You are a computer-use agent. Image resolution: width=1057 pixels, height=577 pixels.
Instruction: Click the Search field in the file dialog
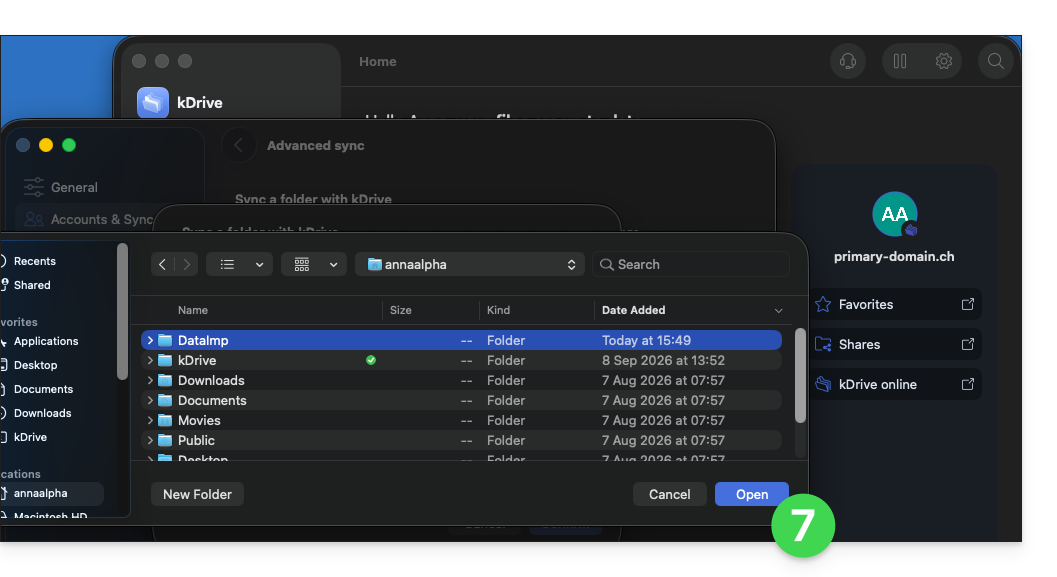tap(690, 264)
